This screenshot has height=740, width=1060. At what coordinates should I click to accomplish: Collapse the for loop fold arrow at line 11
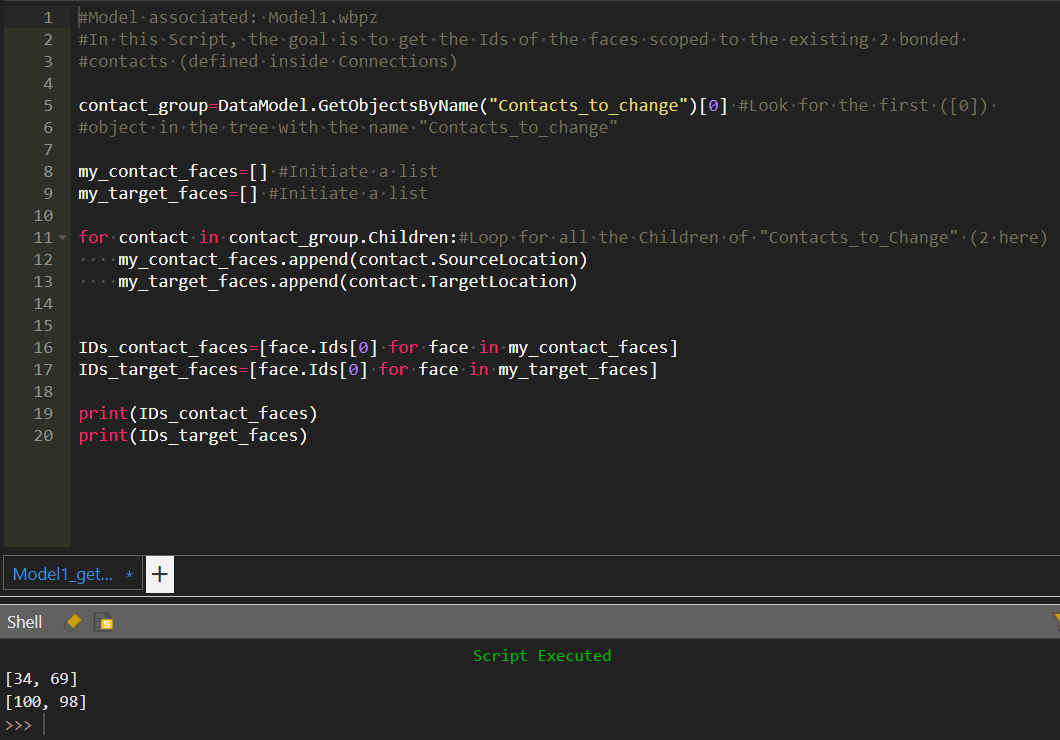(x=63, y=238)
